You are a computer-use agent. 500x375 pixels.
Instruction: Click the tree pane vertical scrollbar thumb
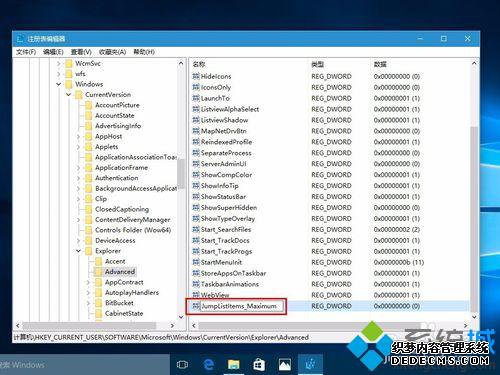click(181, 174)
